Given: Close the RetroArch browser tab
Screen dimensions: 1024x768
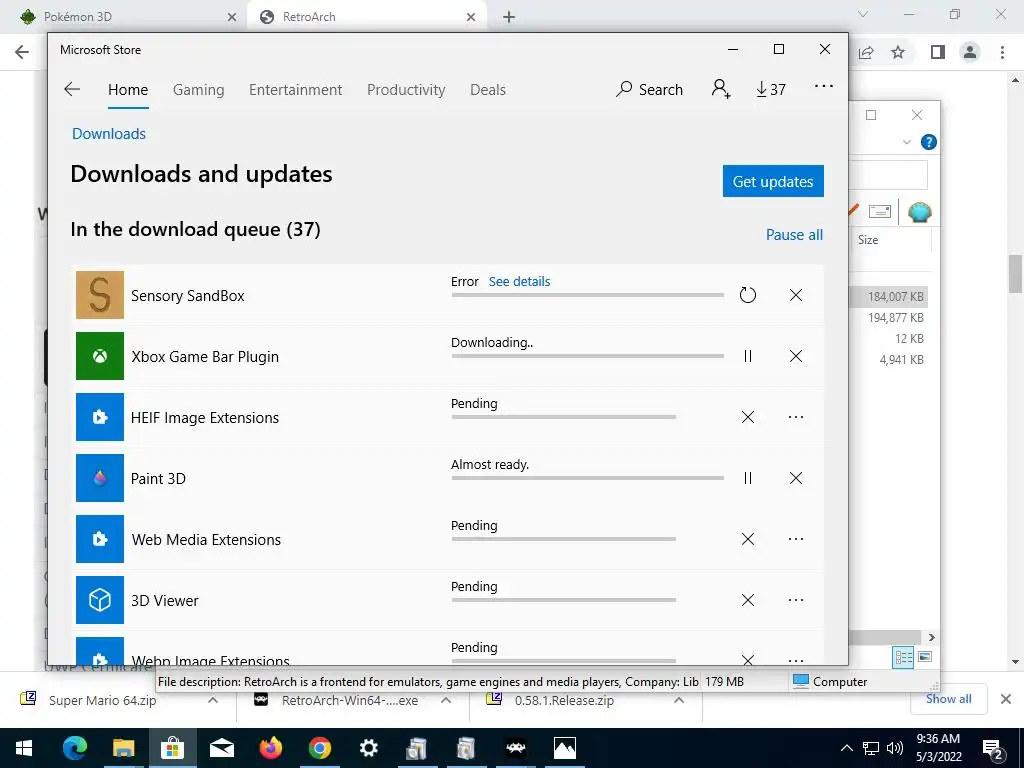Looking at the screenshot, I should pyautogui.click(x=471, y=17).
